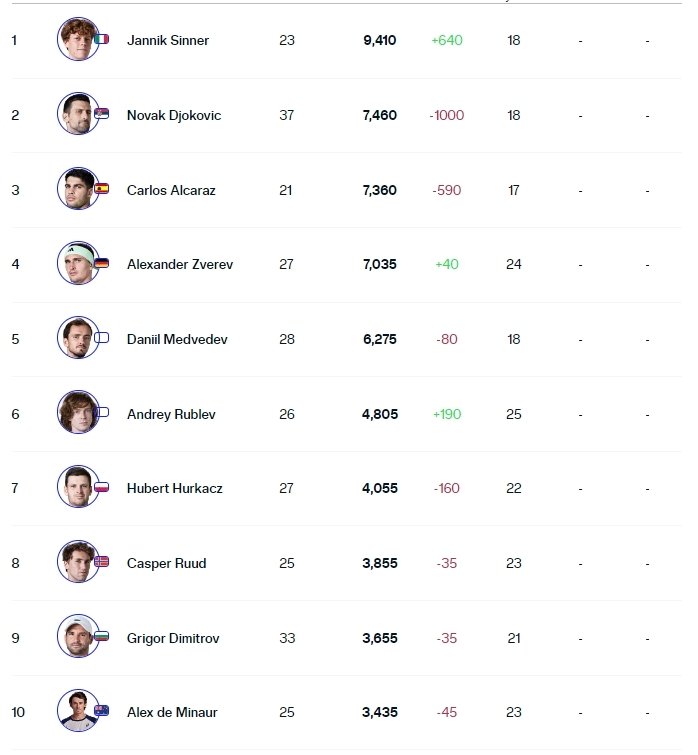This screenshot has width=698, height=755.
Task: Click Sinner's 9,410 points value
Action: coord(380,41)
